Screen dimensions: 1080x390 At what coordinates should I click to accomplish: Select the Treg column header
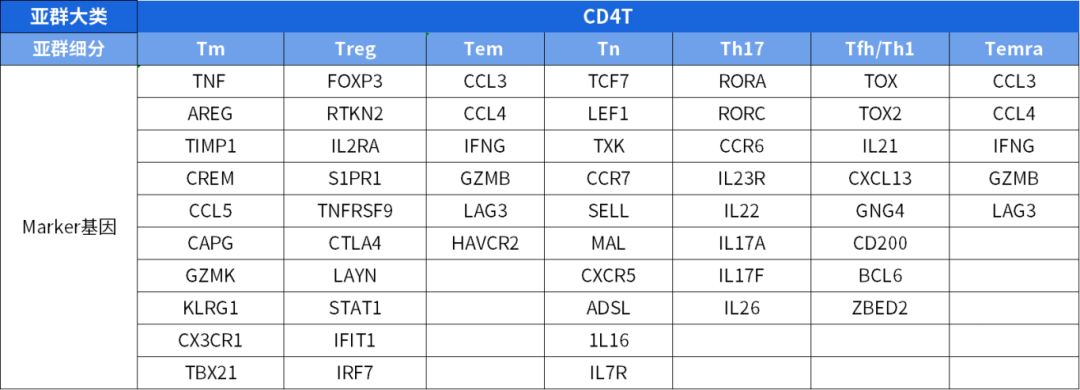coord(355,49)
